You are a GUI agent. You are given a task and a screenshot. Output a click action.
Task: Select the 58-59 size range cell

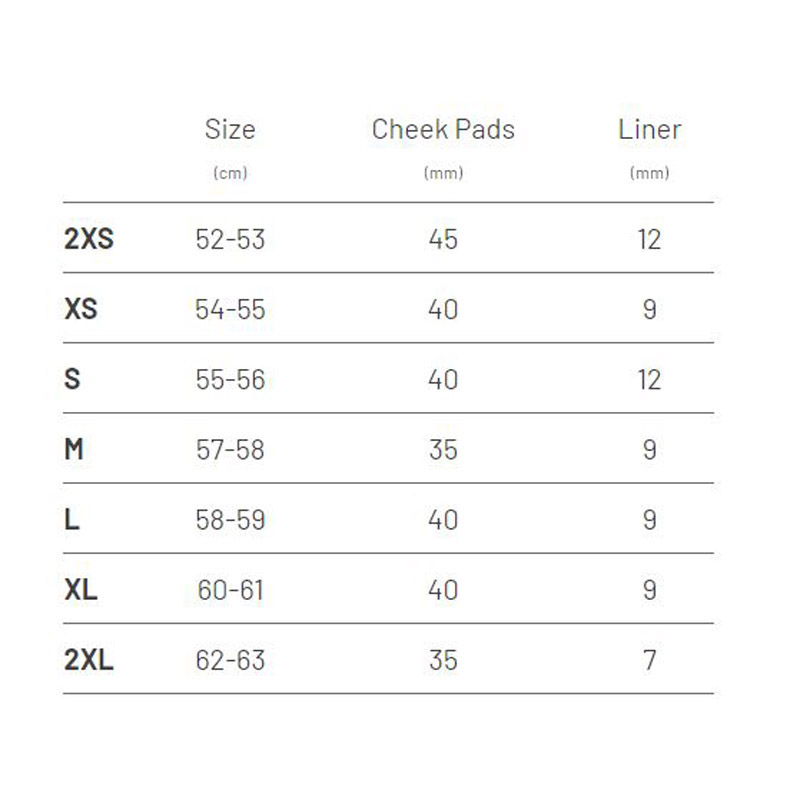point(230,520)
